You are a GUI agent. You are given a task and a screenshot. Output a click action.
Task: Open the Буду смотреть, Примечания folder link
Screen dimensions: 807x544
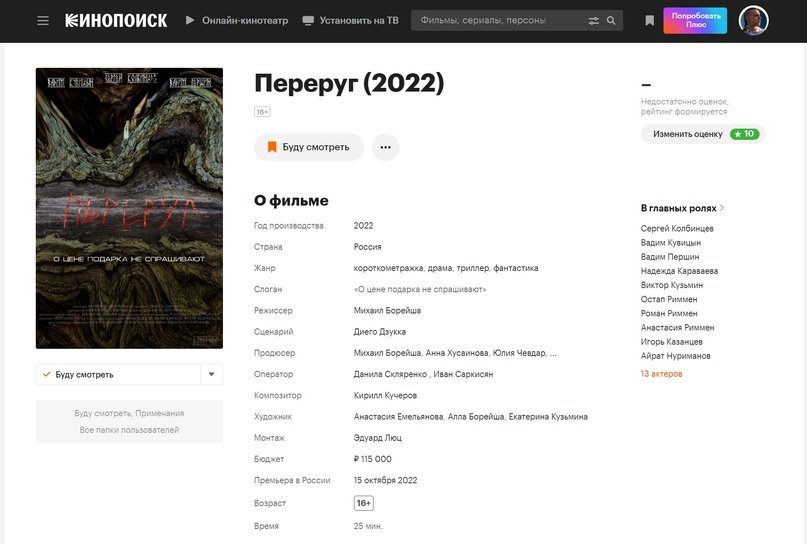tap(129, 413)
